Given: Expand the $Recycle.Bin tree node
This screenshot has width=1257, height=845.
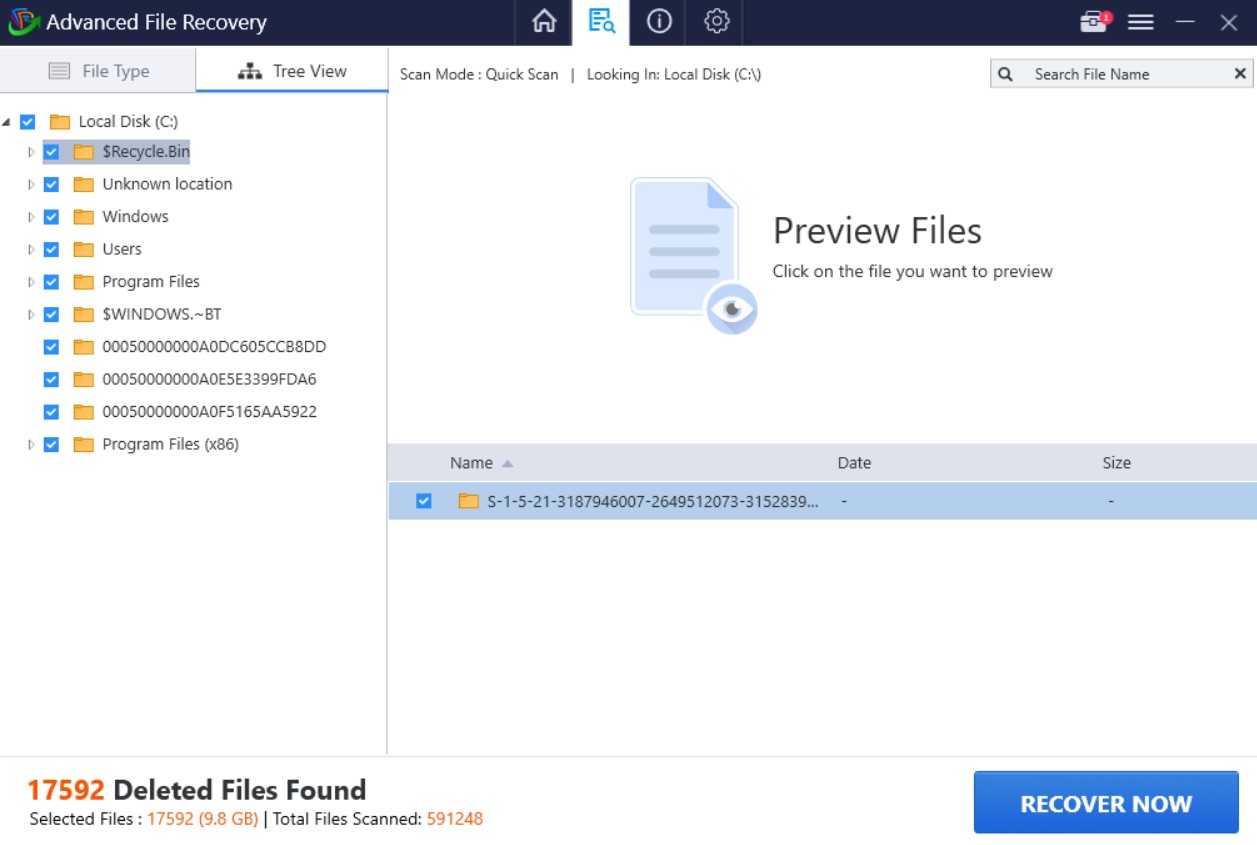Looking at the screenshot, I should (31, 153).
